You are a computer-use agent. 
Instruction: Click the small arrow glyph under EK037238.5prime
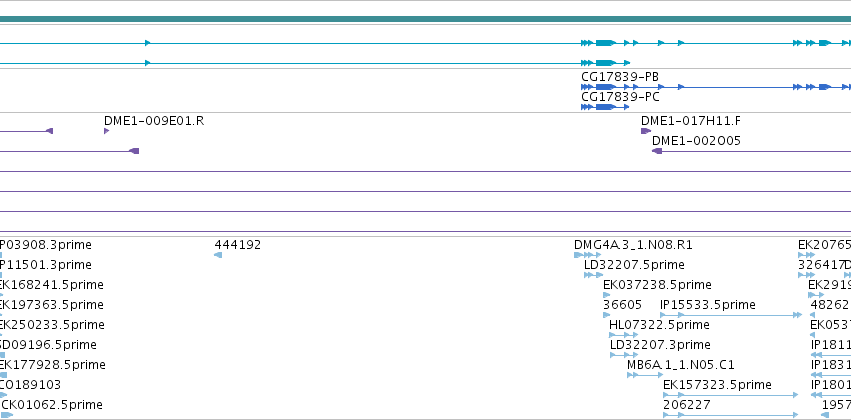point(607,295)
